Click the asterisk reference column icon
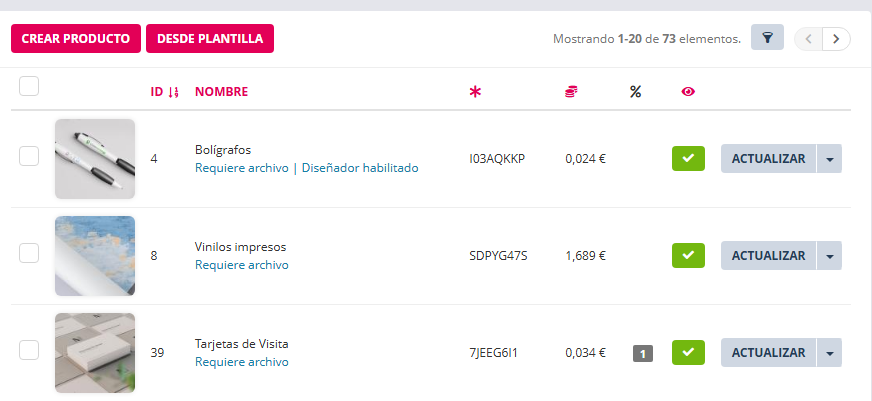Viewport: 872px width, 401px height. 475,92
